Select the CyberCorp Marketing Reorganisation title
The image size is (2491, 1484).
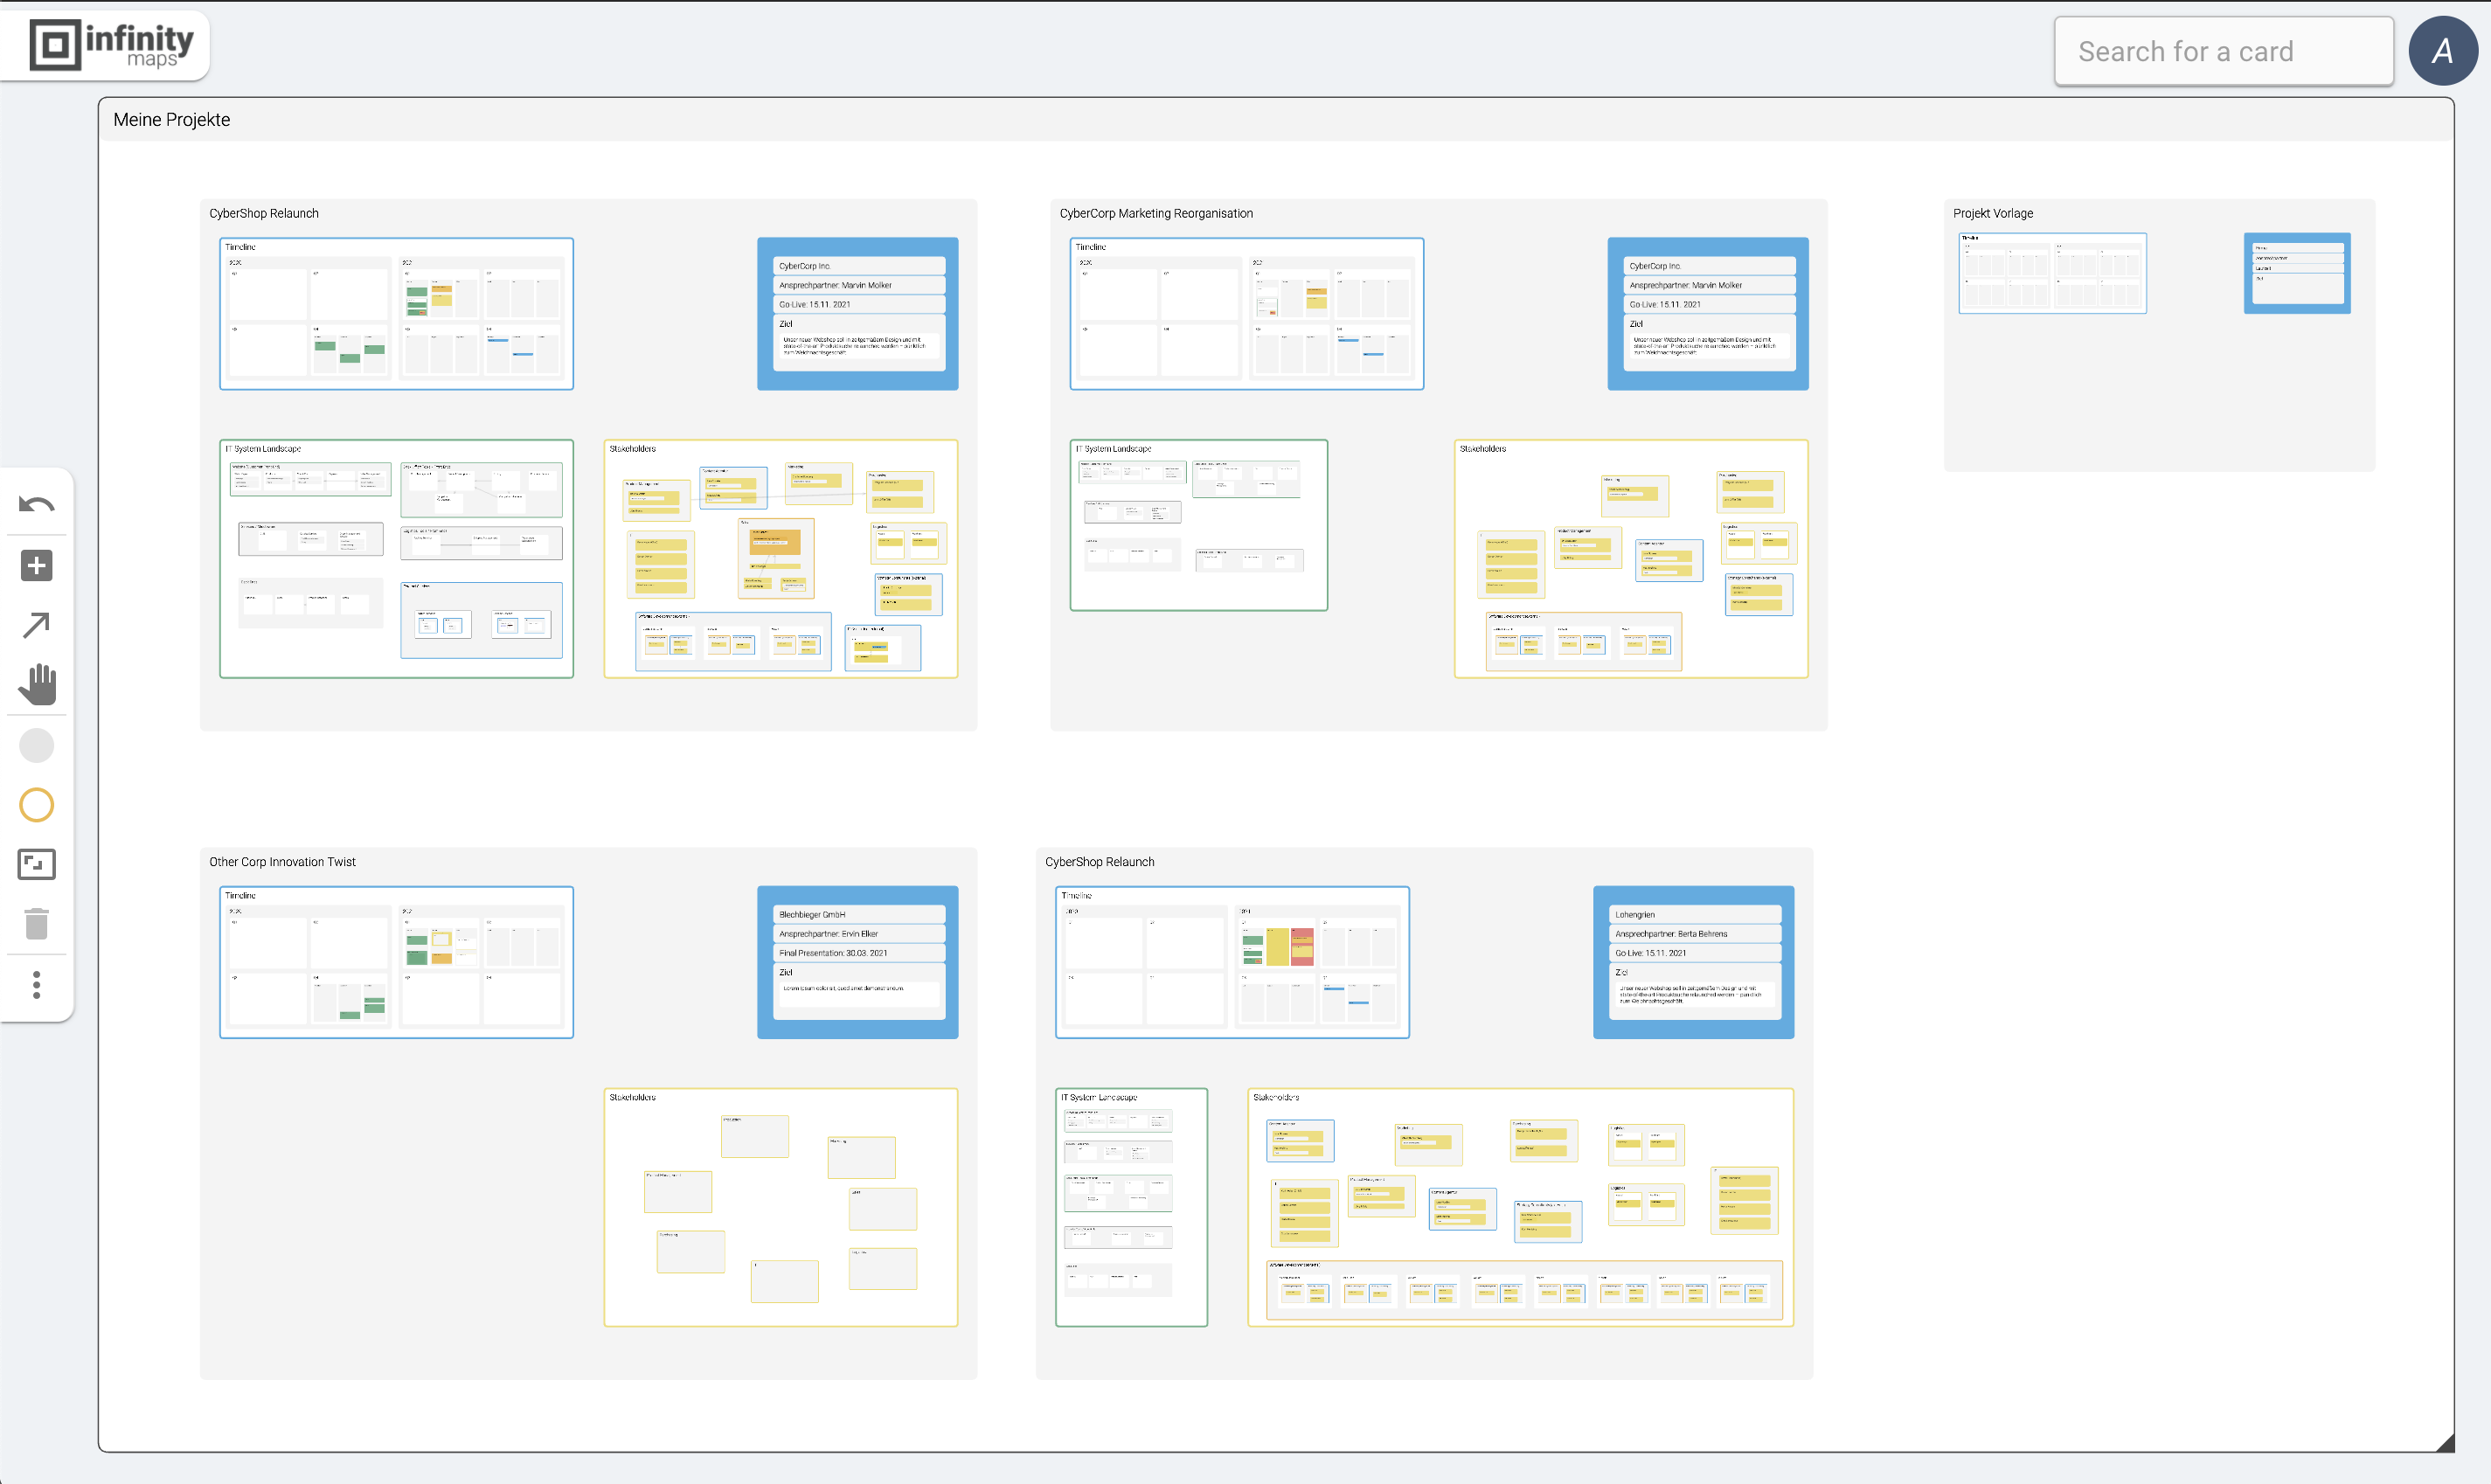tap(1155, 213)
